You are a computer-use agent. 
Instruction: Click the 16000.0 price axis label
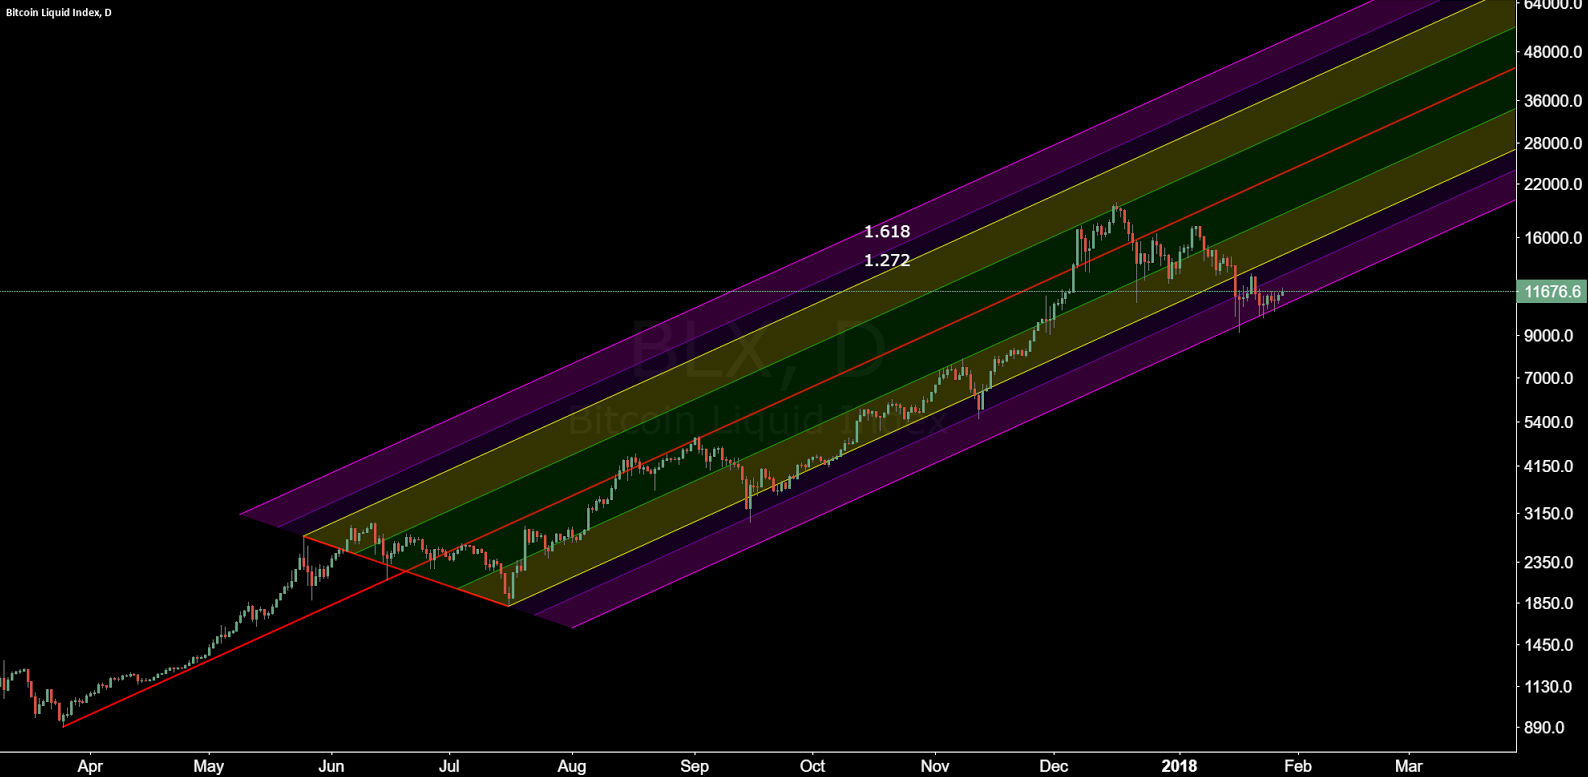click(1553, 238)
